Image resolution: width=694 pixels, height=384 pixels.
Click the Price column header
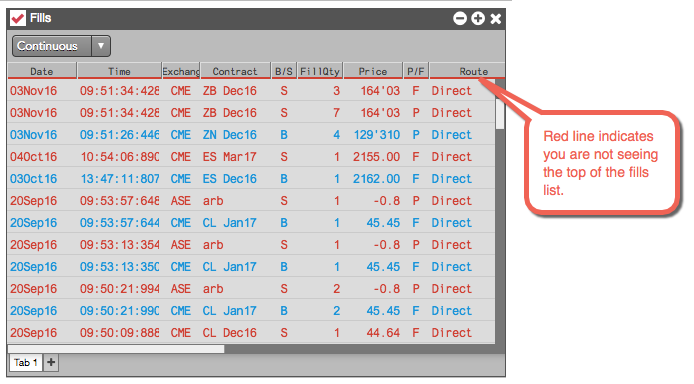(x=373, y=71)
